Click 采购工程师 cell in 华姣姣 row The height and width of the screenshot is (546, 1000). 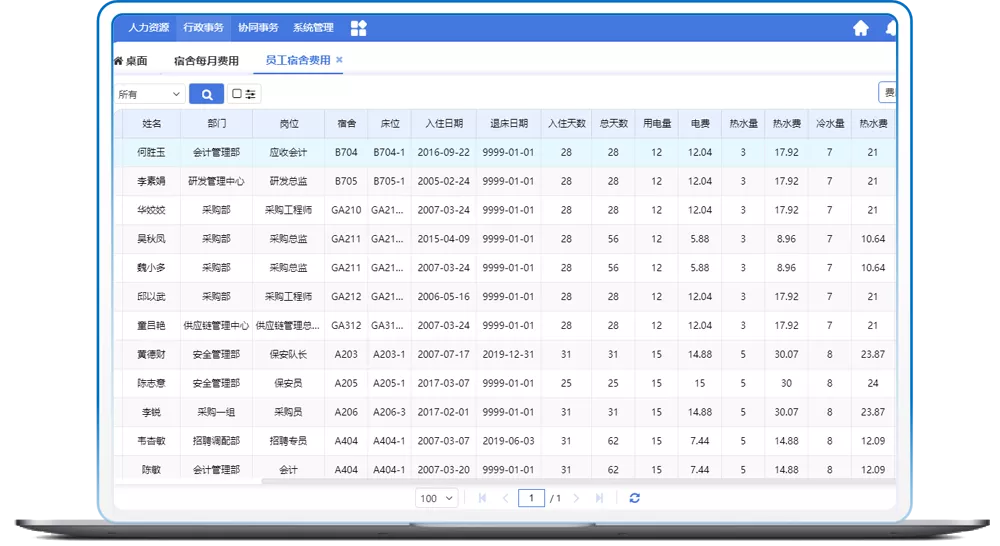288,210
